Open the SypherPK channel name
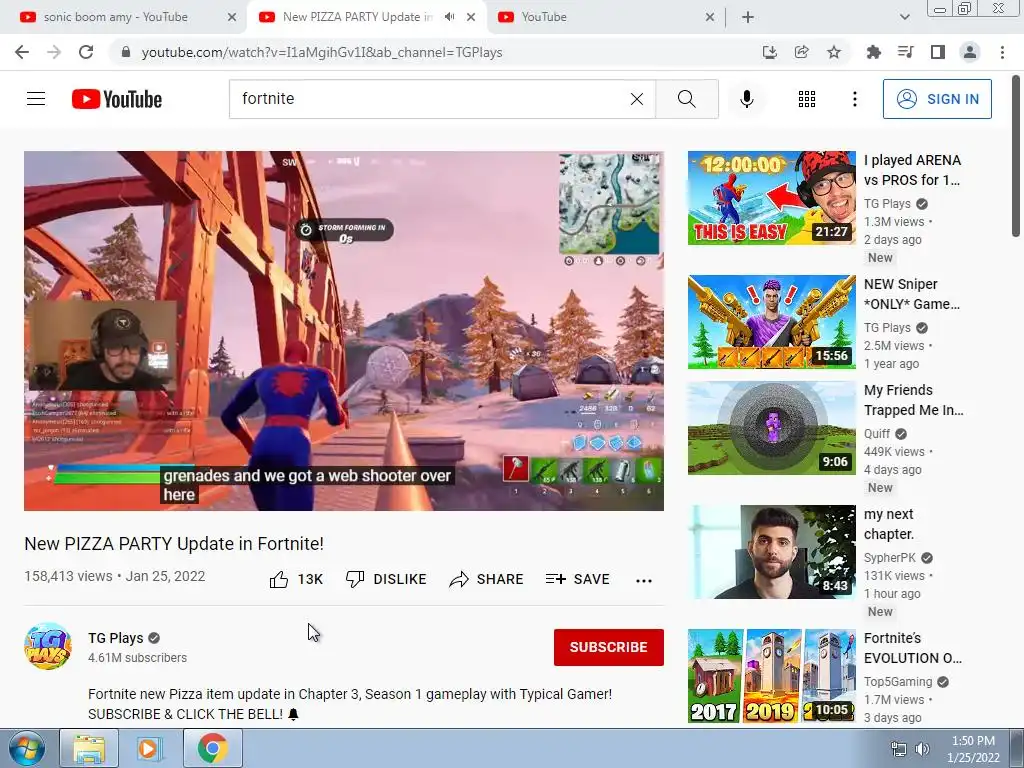The width and height of the screenshot is (1024, 768). point(889,558)
